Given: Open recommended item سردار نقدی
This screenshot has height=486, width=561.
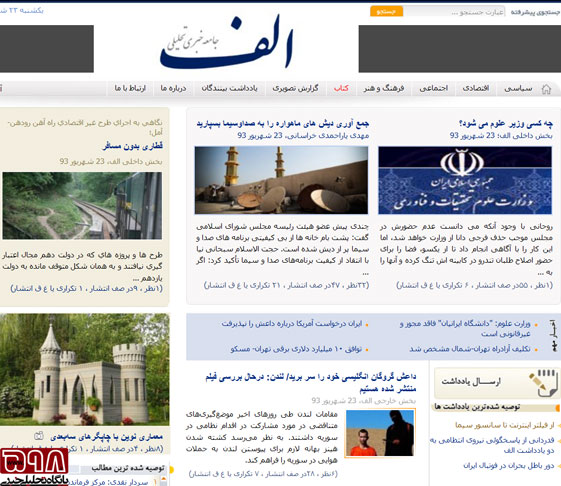Looking at the screenshot, I should [108, 482].
